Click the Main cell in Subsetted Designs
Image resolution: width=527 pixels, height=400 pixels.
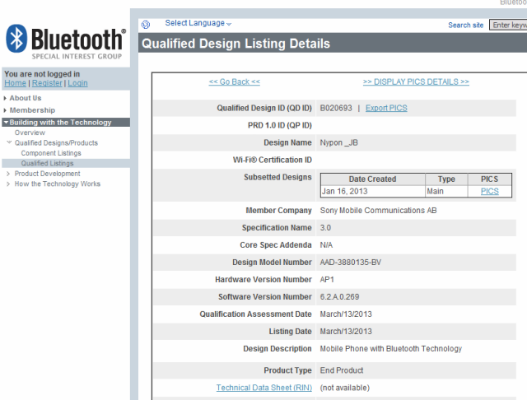[446, 191]
